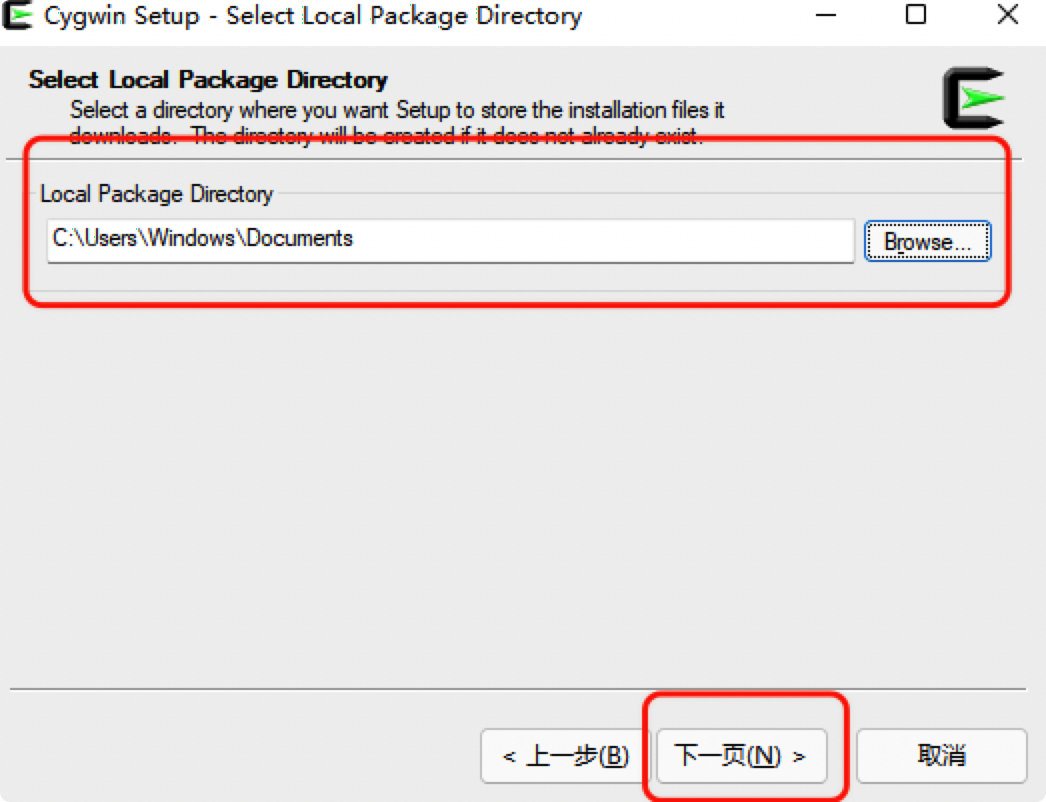Click the separator line above the navigation buttons

520,688
